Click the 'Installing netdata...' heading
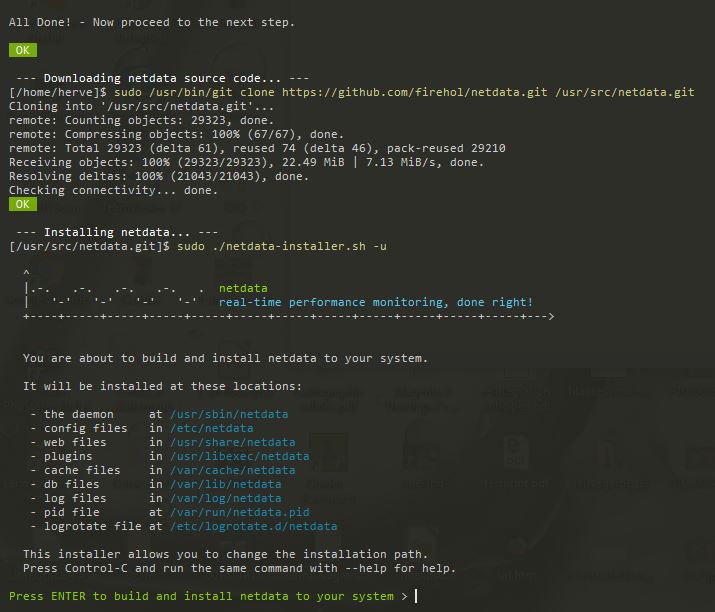 pyautogui.click(x=117, y=232)
